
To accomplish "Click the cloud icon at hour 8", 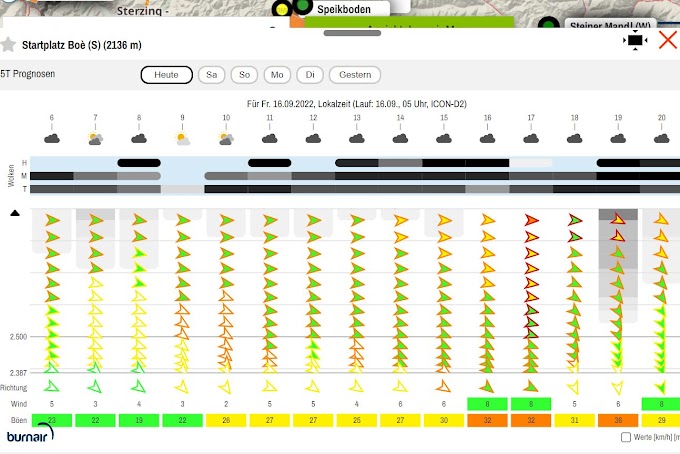I will (x=139, y=139).
